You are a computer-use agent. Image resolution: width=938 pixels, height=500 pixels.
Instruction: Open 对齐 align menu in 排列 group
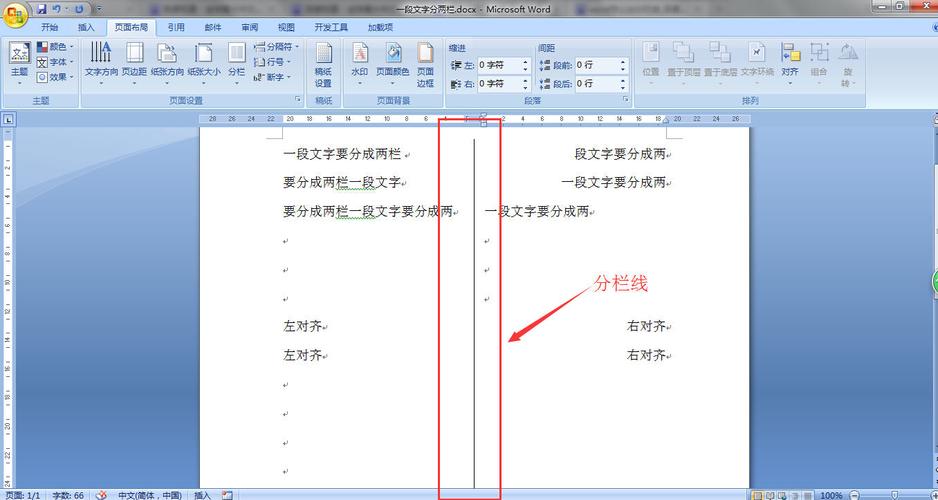pos(790,63)
